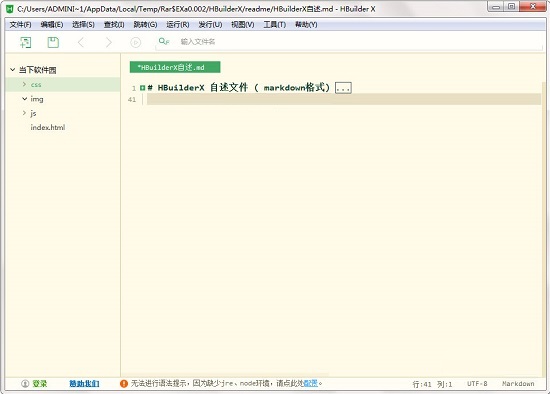
Task: Click the 行:41 列:1 cursor position indicator
Action: [x=432, y=384]
